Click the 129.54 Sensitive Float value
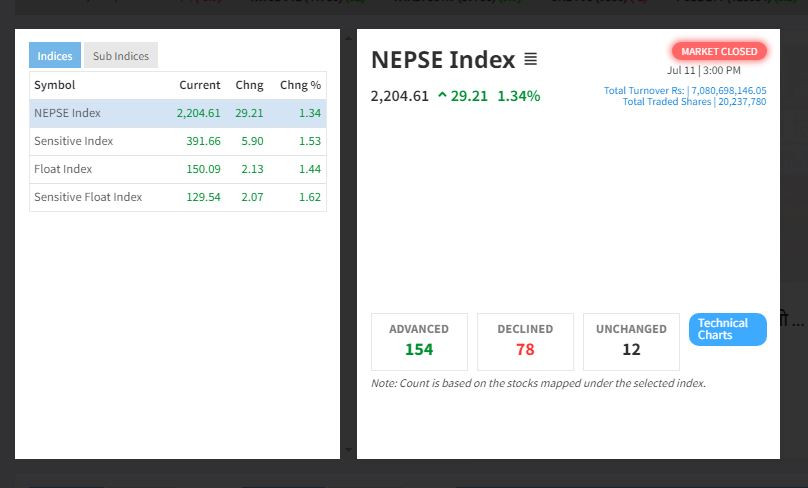The image size is (808, 488). click(x=203, y=197)
